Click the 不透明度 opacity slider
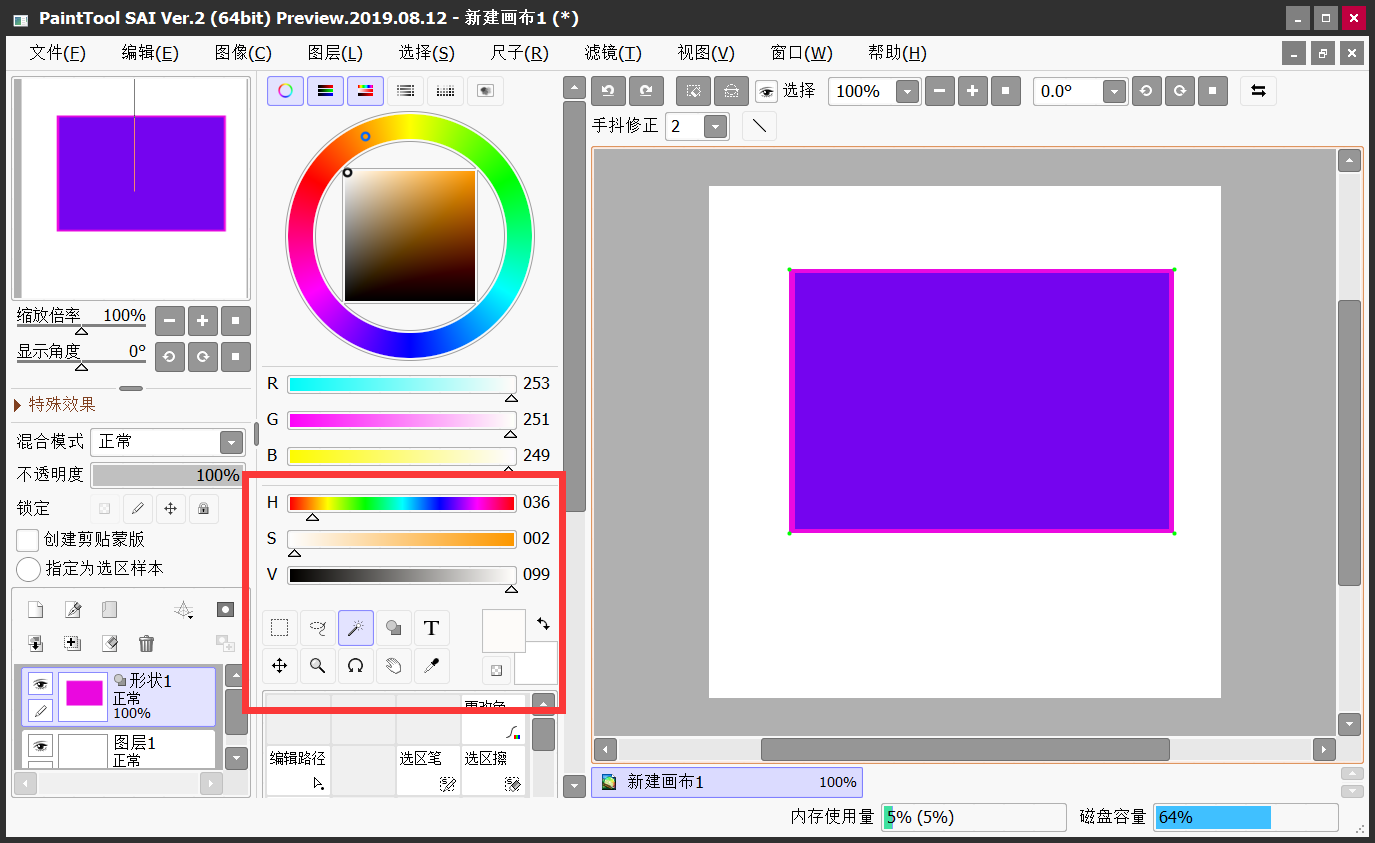1375x843 pixels. pos(168,475)
